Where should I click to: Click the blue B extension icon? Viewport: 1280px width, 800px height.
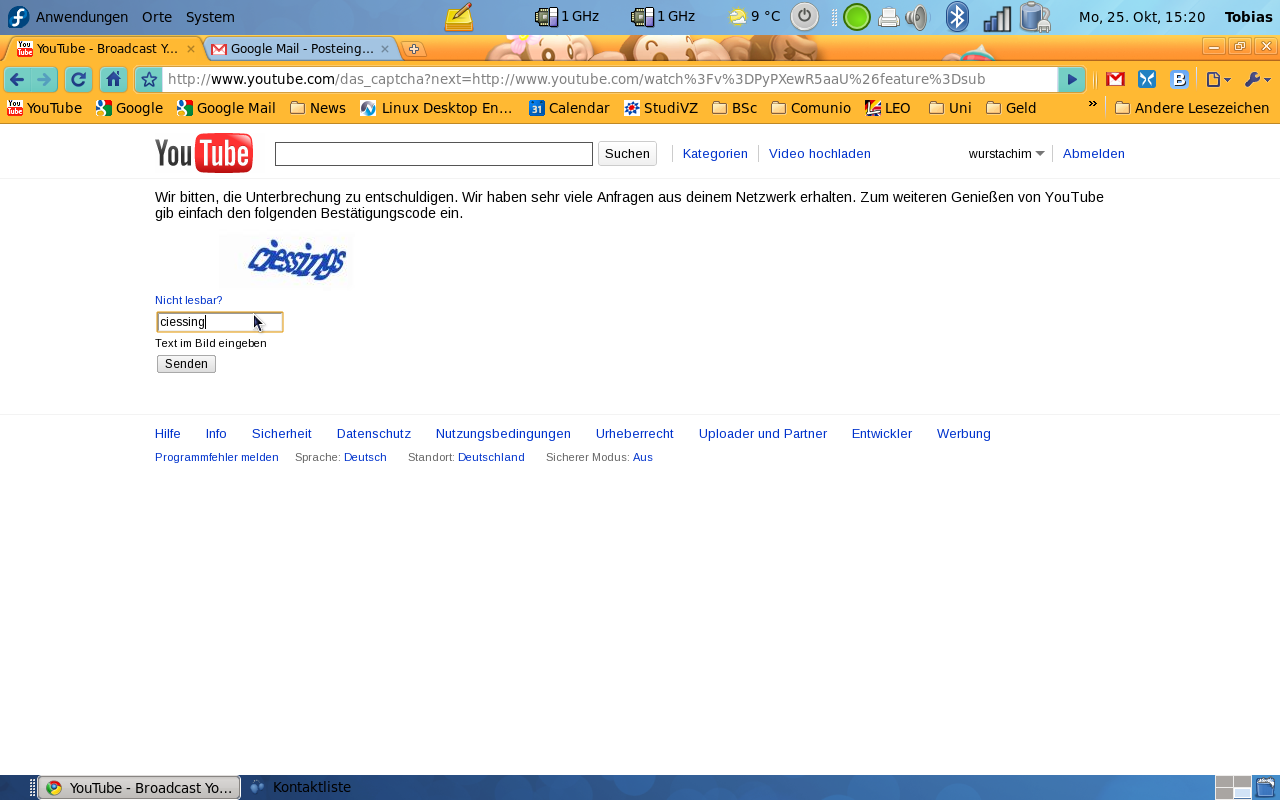click(x=1179, y=80)
